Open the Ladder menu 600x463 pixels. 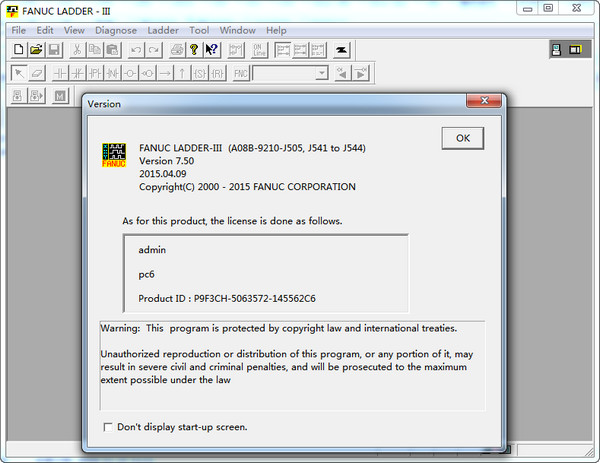[163, 30]
